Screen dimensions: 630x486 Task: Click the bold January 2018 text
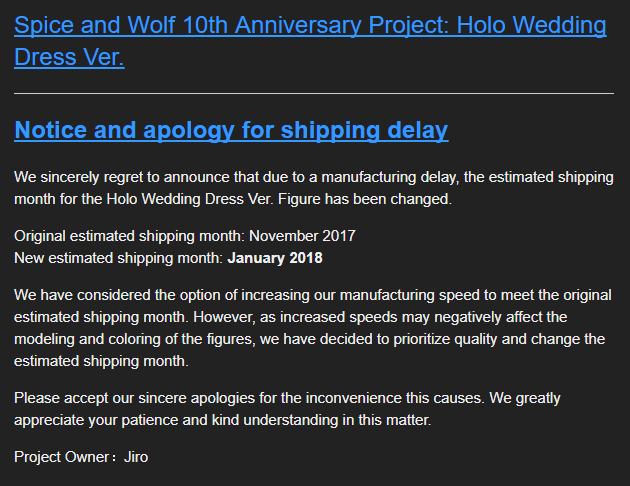[275, 258]
